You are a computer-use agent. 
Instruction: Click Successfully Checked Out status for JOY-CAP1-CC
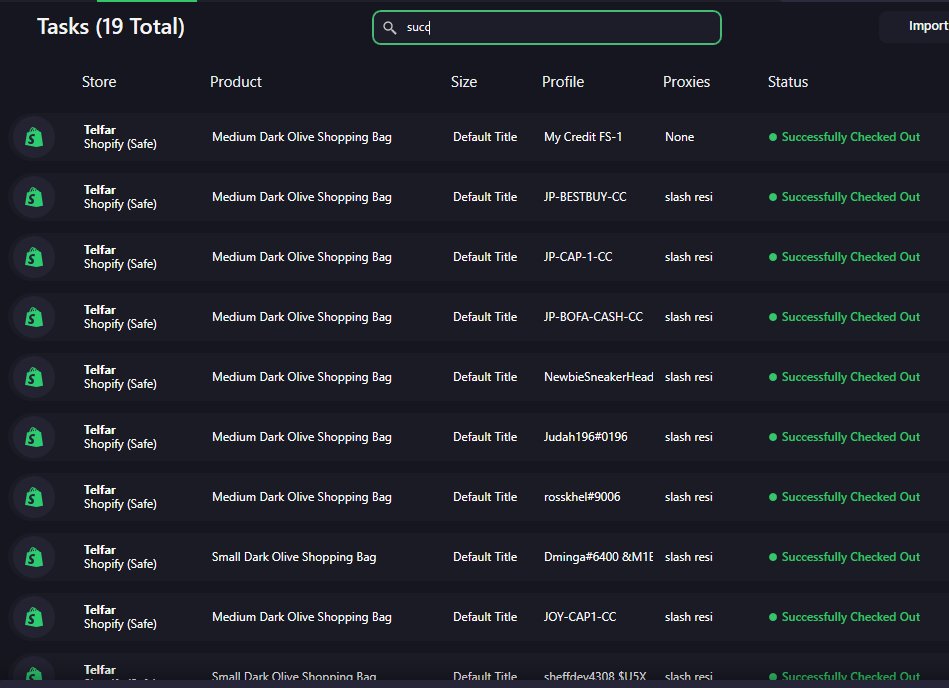pyautogui.click(x=844, y=616)
